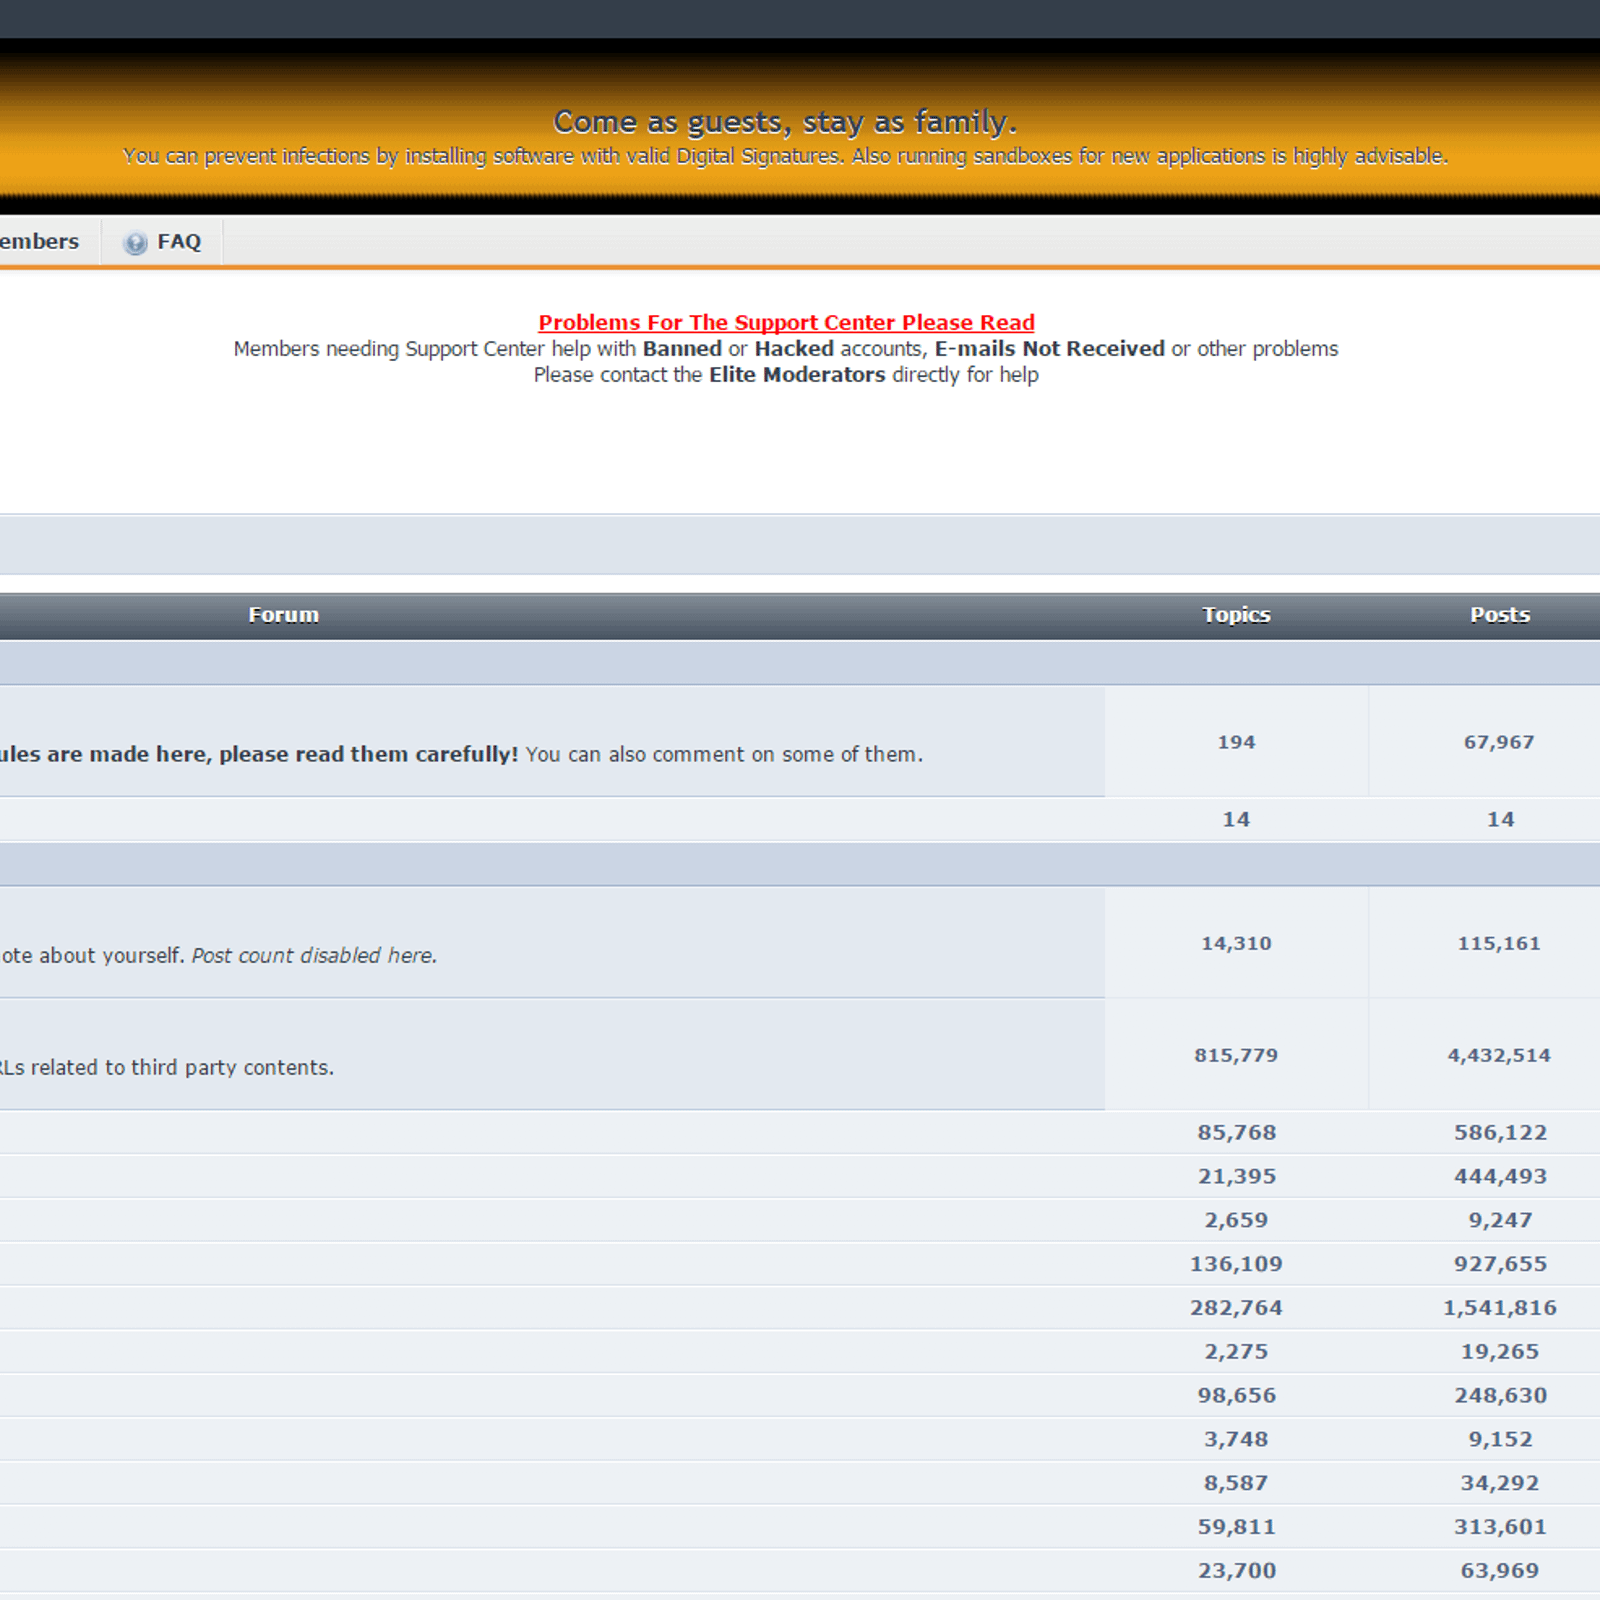Select the 115,161 posts value

tap(1499, 943)
